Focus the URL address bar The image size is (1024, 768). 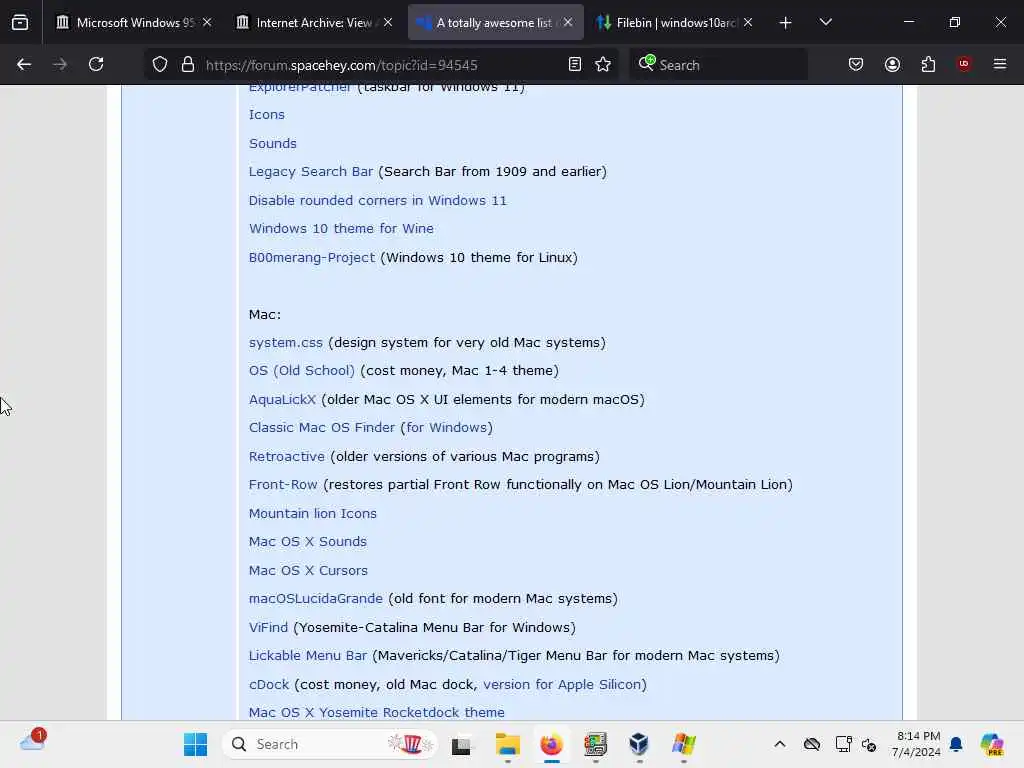coord(379,65)
